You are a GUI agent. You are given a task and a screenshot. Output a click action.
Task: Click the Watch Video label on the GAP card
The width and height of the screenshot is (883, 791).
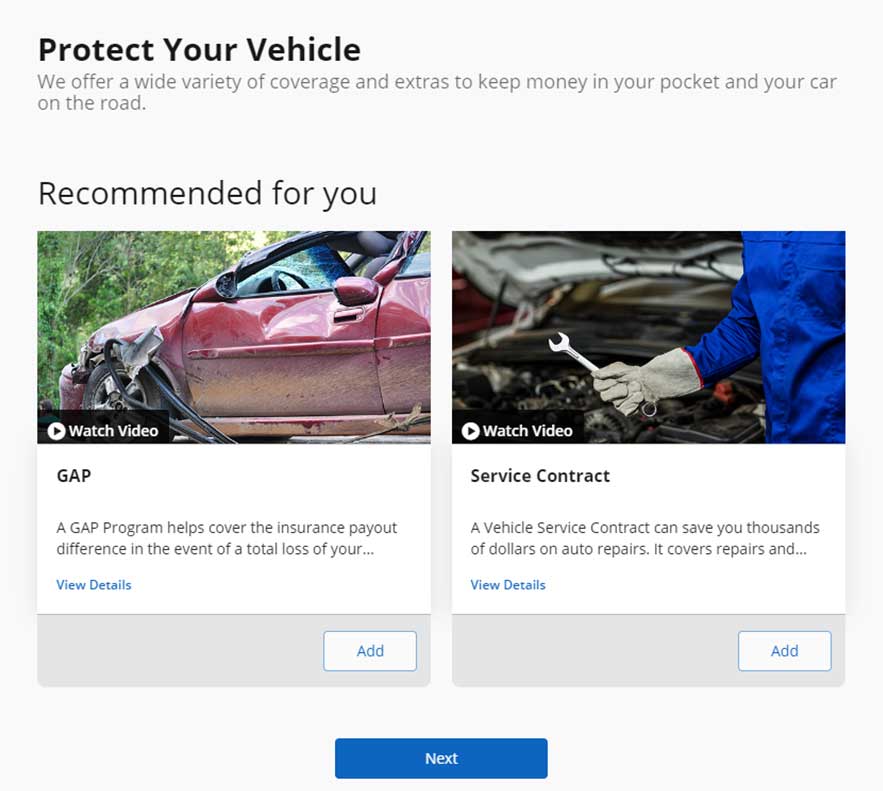113,431
